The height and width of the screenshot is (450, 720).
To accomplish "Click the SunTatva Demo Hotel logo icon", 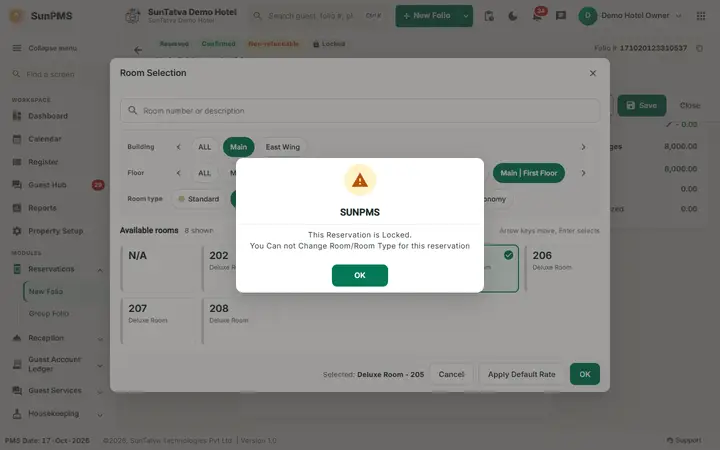I will point(133,16).
